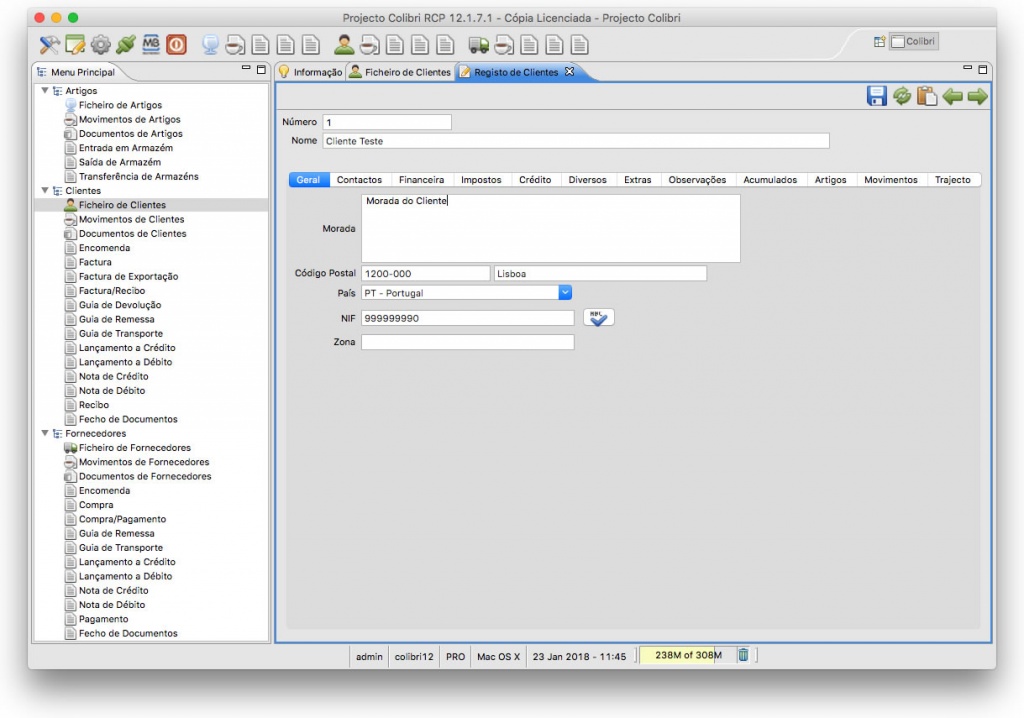Open the País dropdown showing PT - Portugal
The width and height of the screenshot is (1024, 718).
565,292
